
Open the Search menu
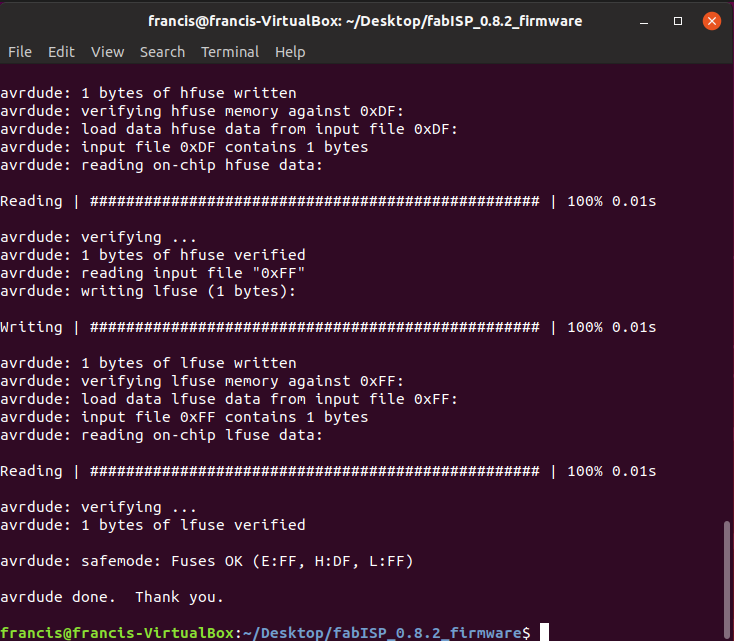162,52
